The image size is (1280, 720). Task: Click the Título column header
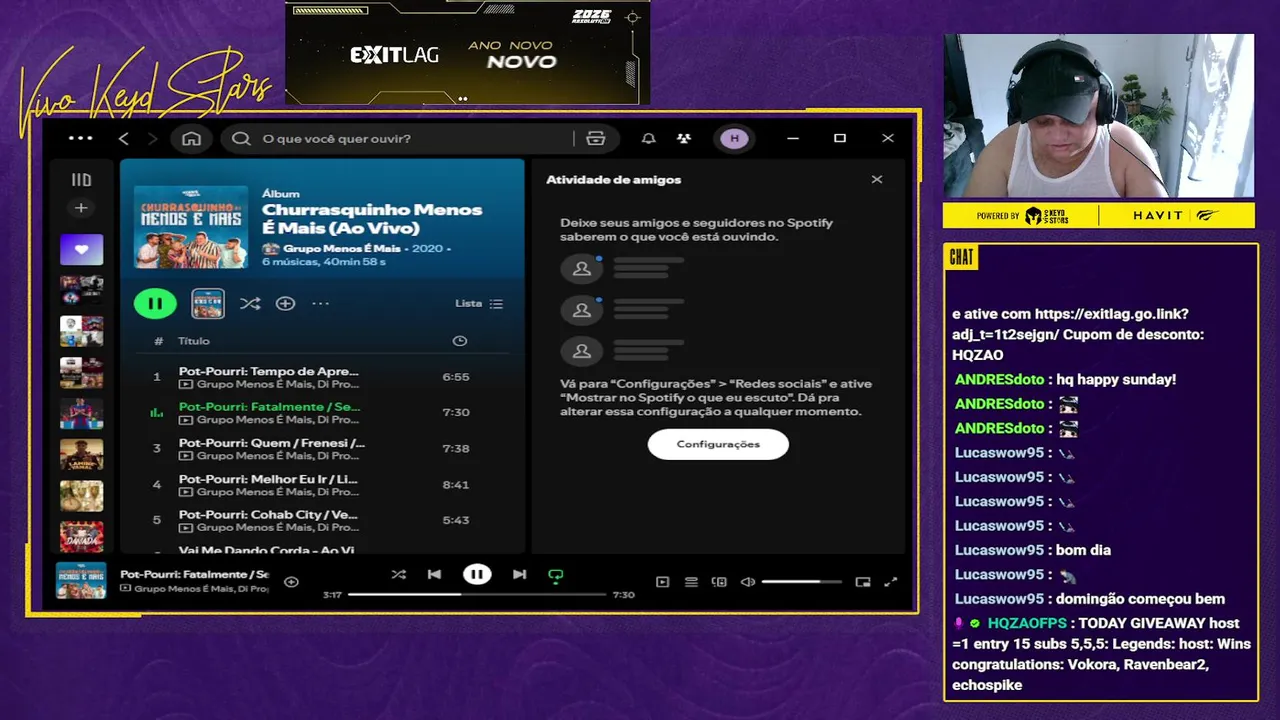pyautogui.click(x=194, y=341)
